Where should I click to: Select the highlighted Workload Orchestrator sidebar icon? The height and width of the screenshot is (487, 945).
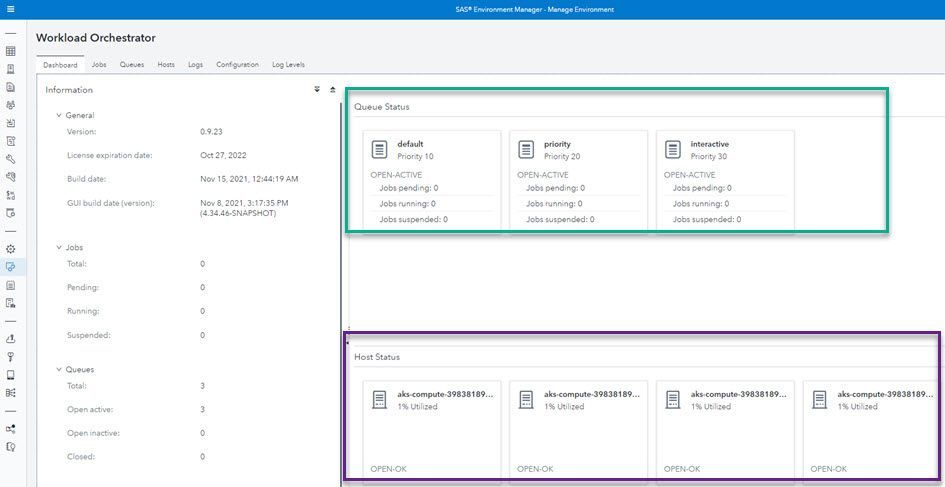10,267
